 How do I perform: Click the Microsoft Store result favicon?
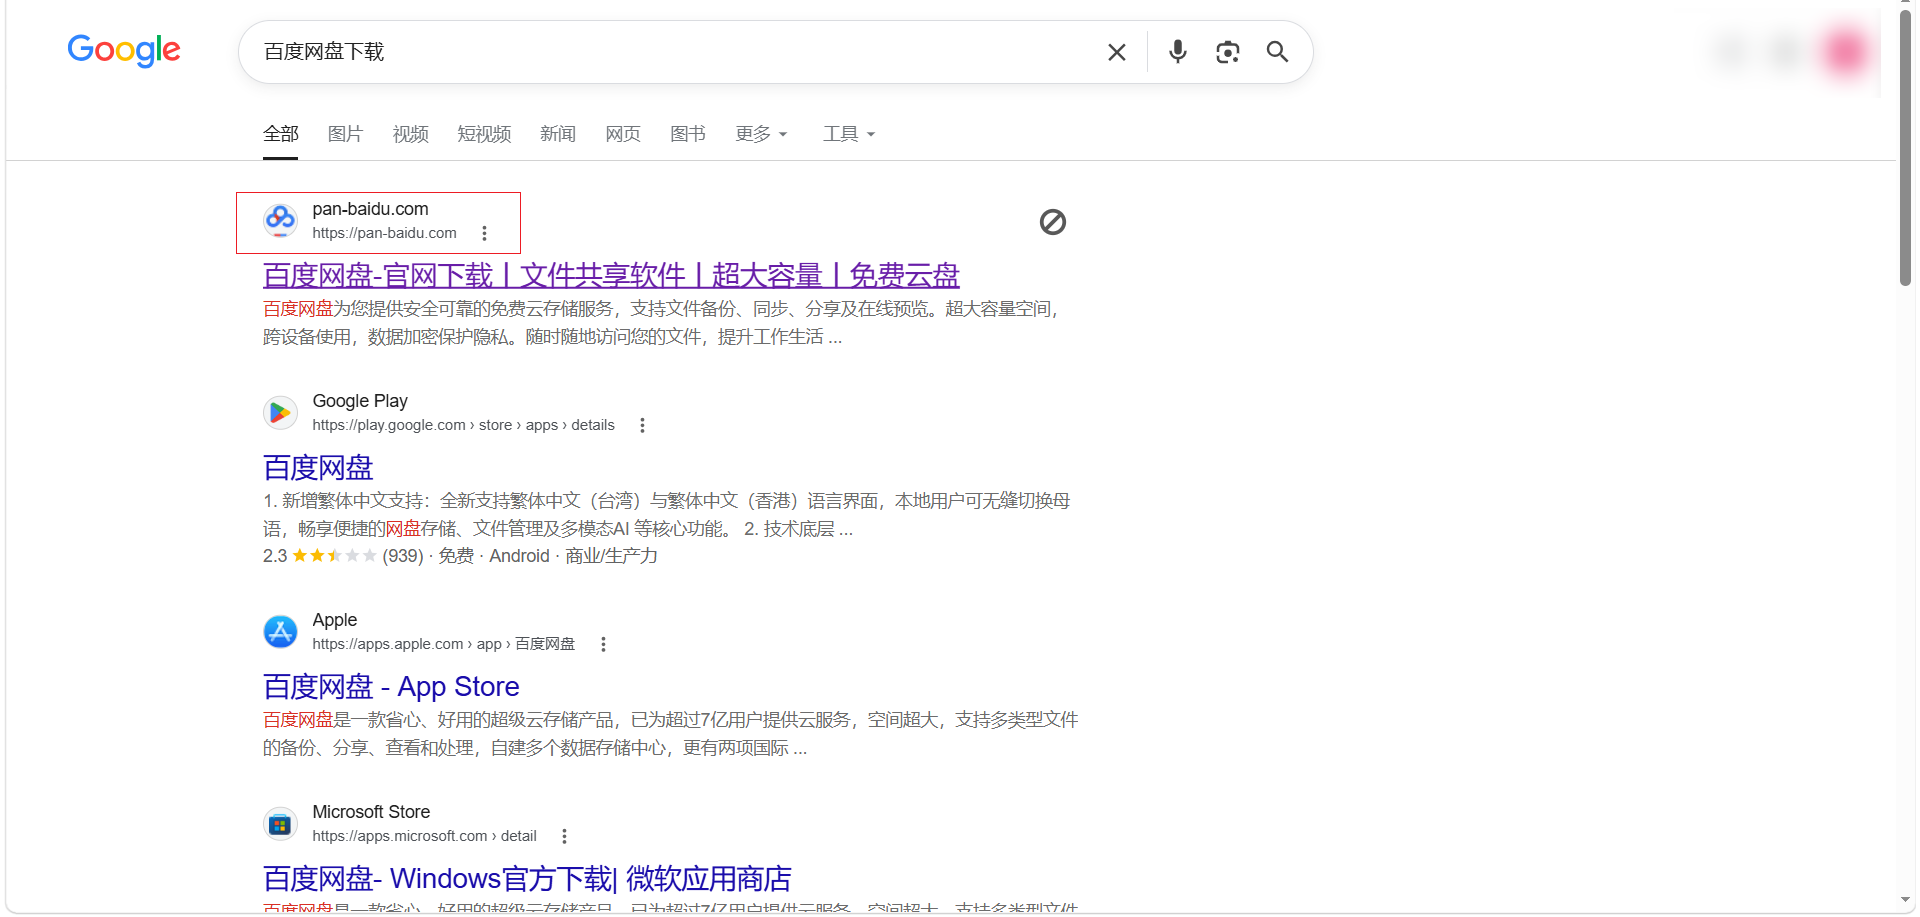click(280, 823)
